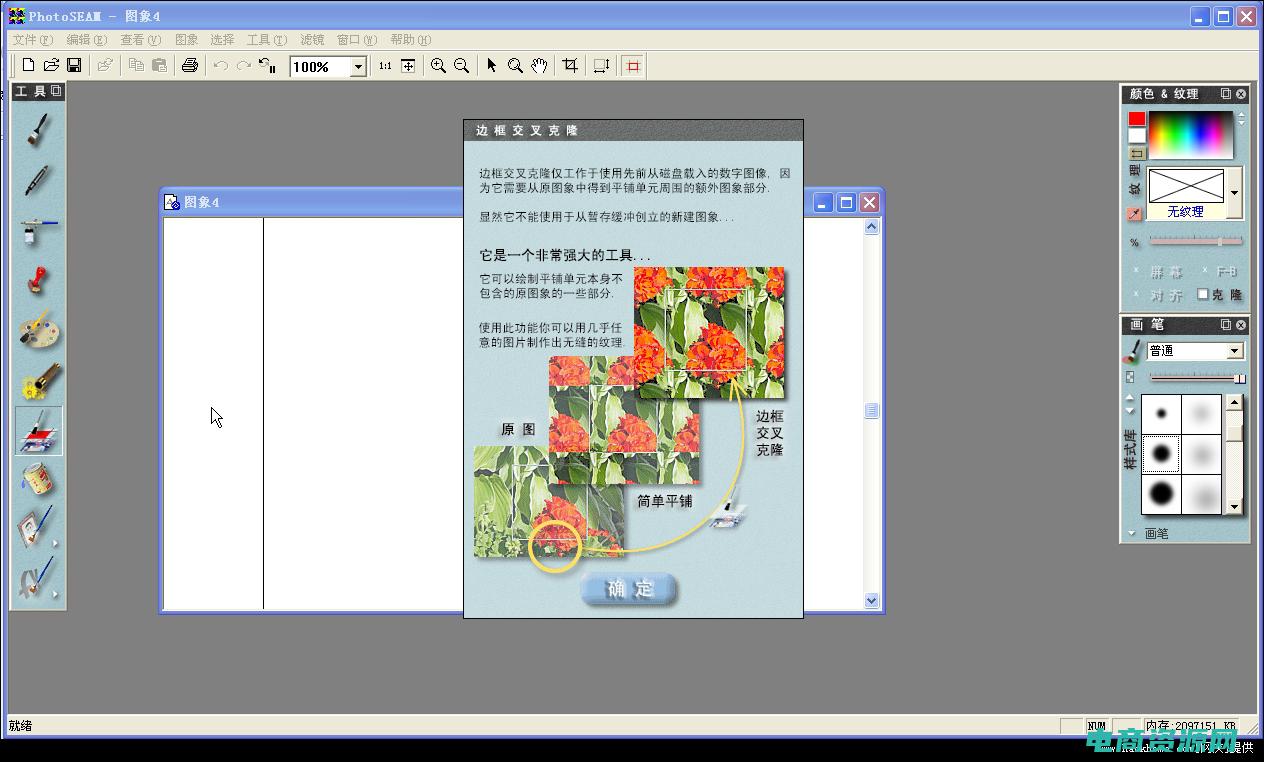Open the brush type 普通 dropdown
The width and height of the screenshot is (1264, 762).
pyautogui.click(x=1235, y=351)
